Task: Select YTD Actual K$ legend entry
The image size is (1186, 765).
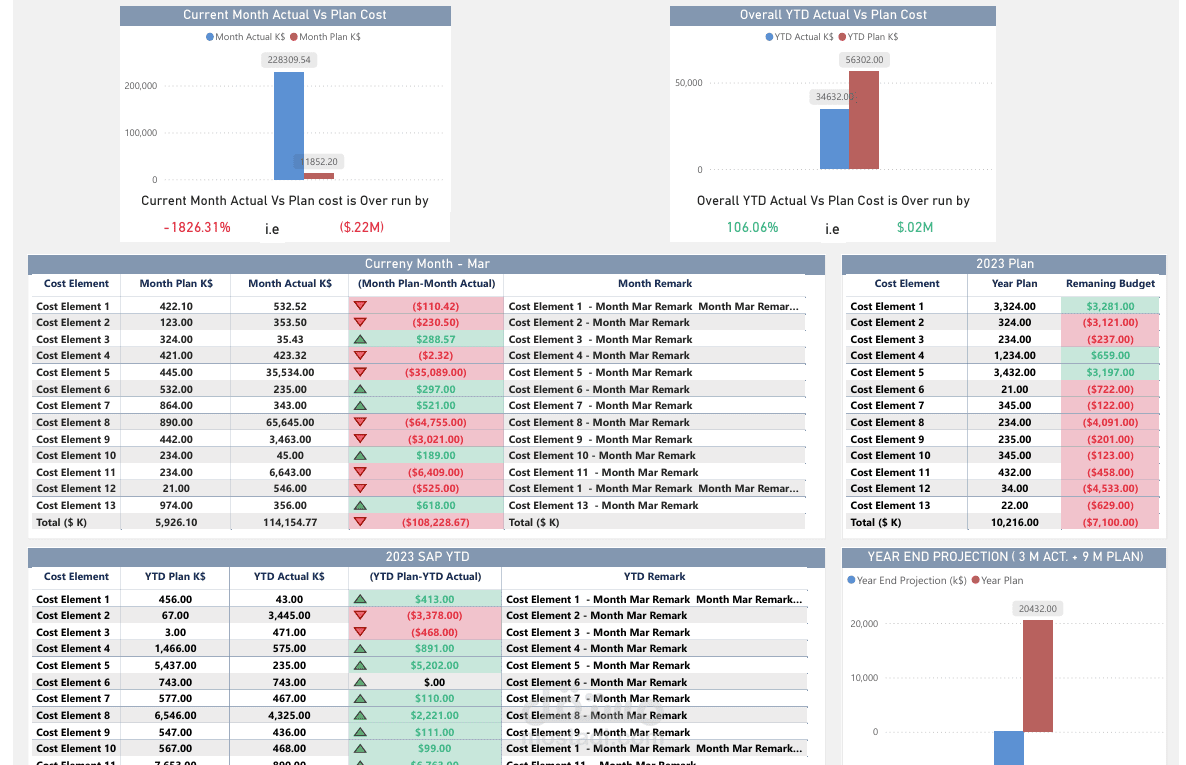Action: 799,36
